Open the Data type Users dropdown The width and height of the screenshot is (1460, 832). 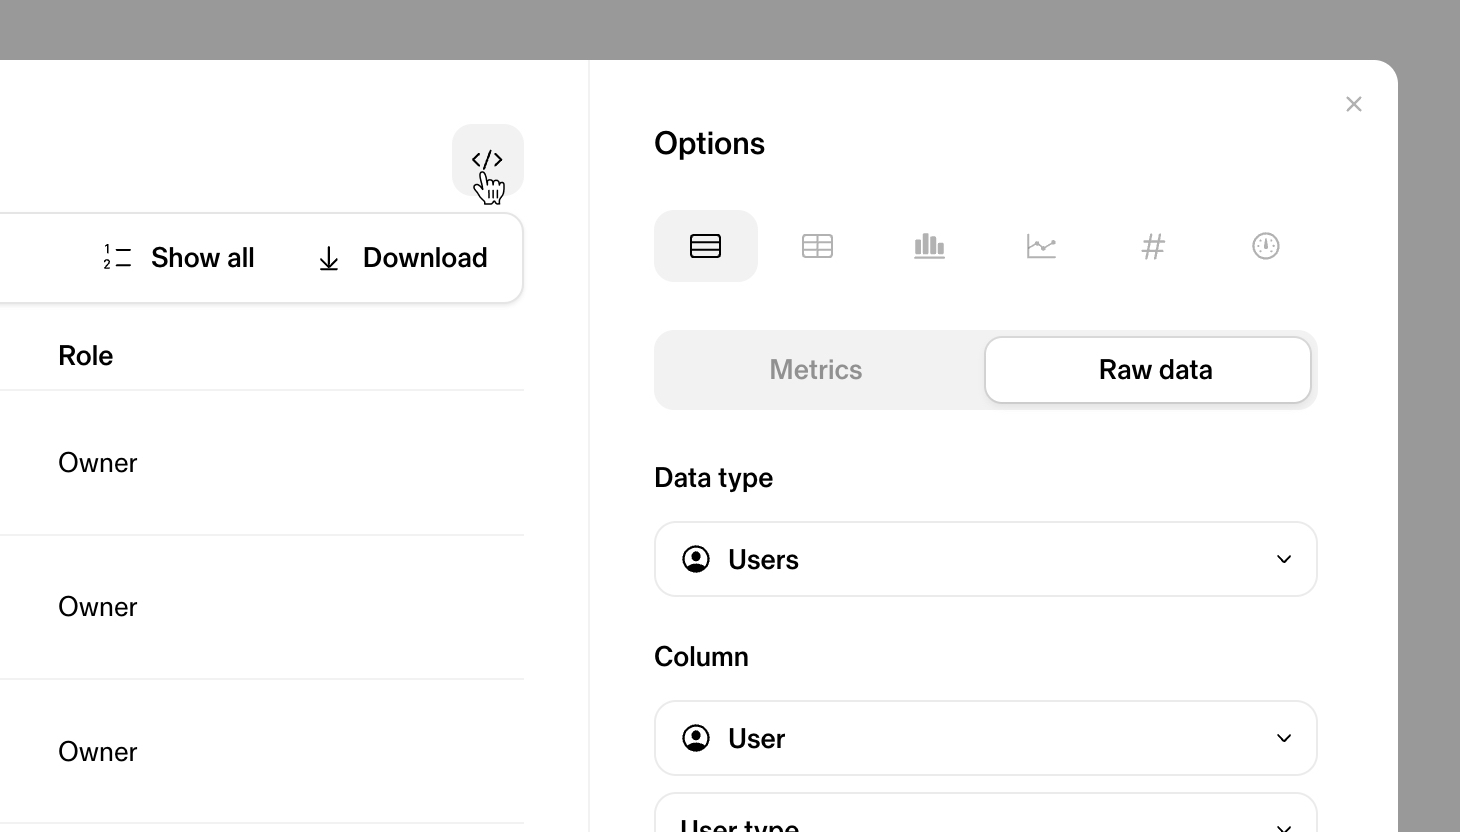coord(986,559)
